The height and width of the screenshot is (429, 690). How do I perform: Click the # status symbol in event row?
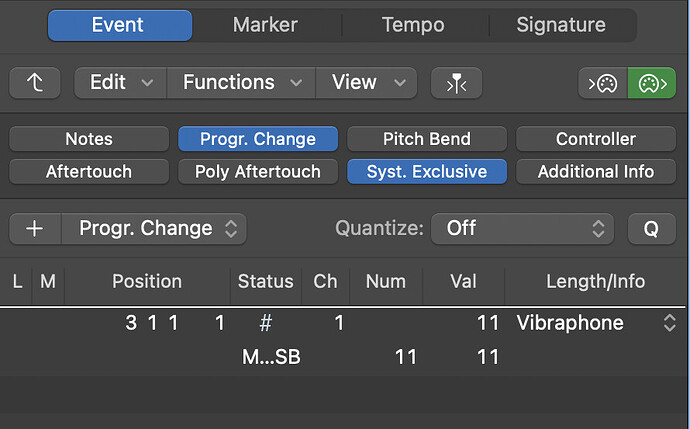tap(265, 323)
